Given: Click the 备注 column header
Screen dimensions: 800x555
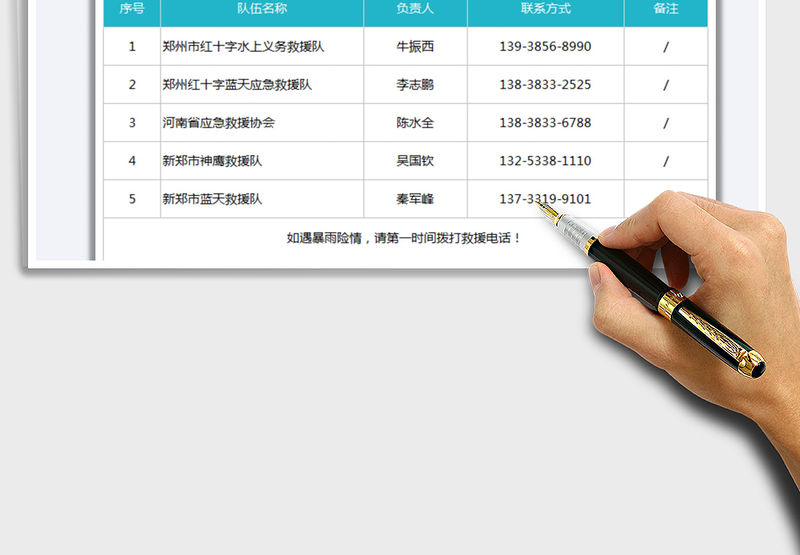Looking at the screenshot, I should coord(665,9).
